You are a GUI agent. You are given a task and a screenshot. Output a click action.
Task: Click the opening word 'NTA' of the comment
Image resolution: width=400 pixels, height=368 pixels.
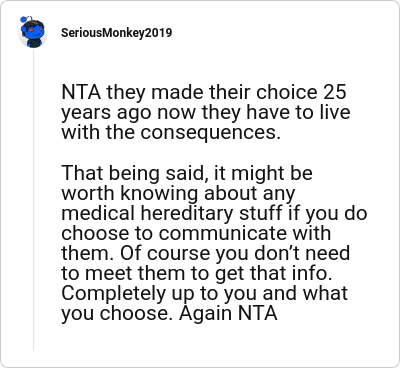81,92
